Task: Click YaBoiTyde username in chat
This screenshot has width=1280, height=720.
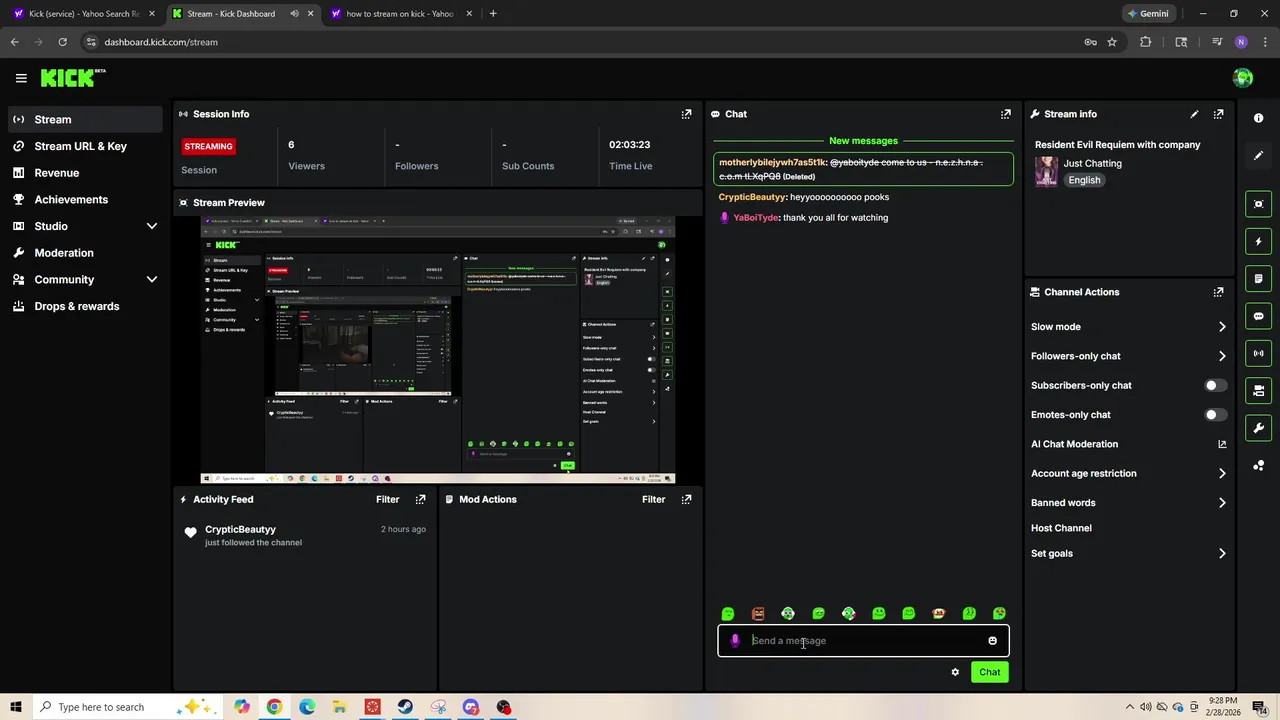Action: click(x=755, y=217)
